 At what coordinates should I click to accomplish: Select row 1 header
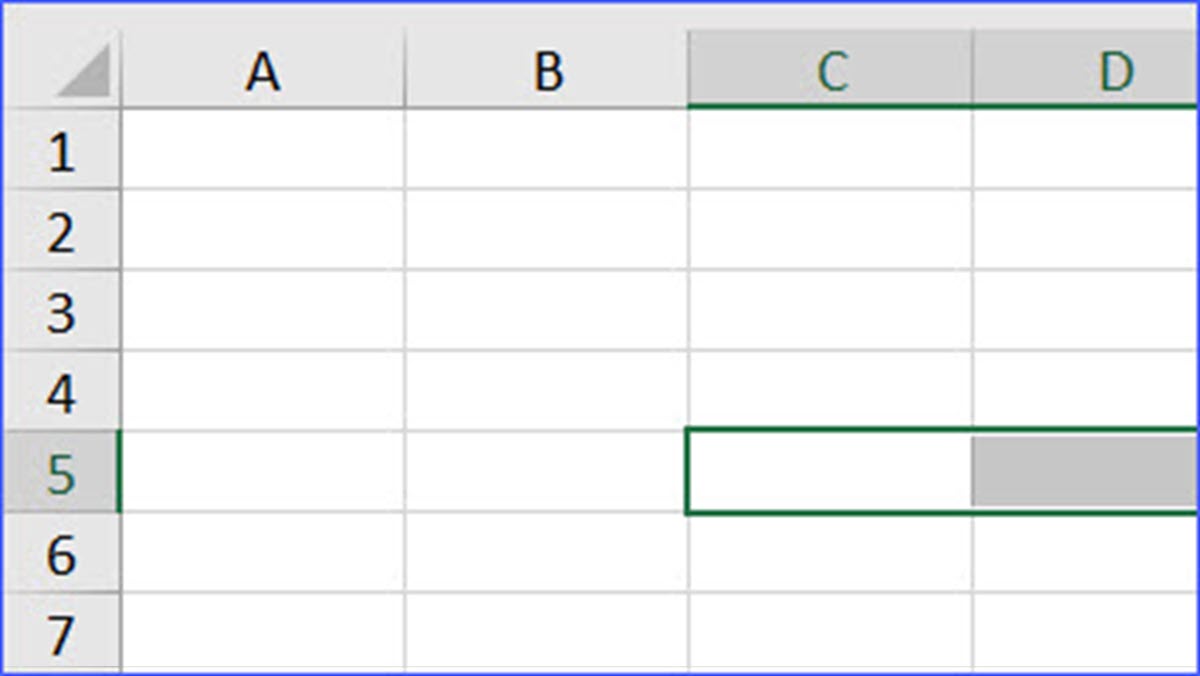coord(61,151)
